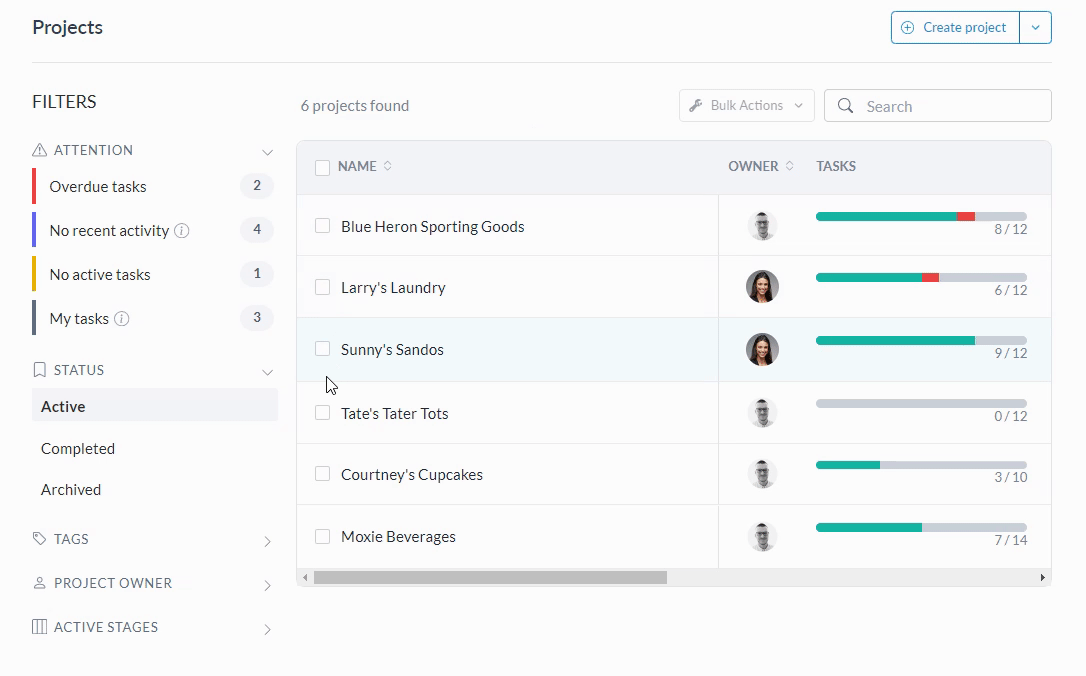
Task: Filter by Overdue tasks
Action: 98,187
